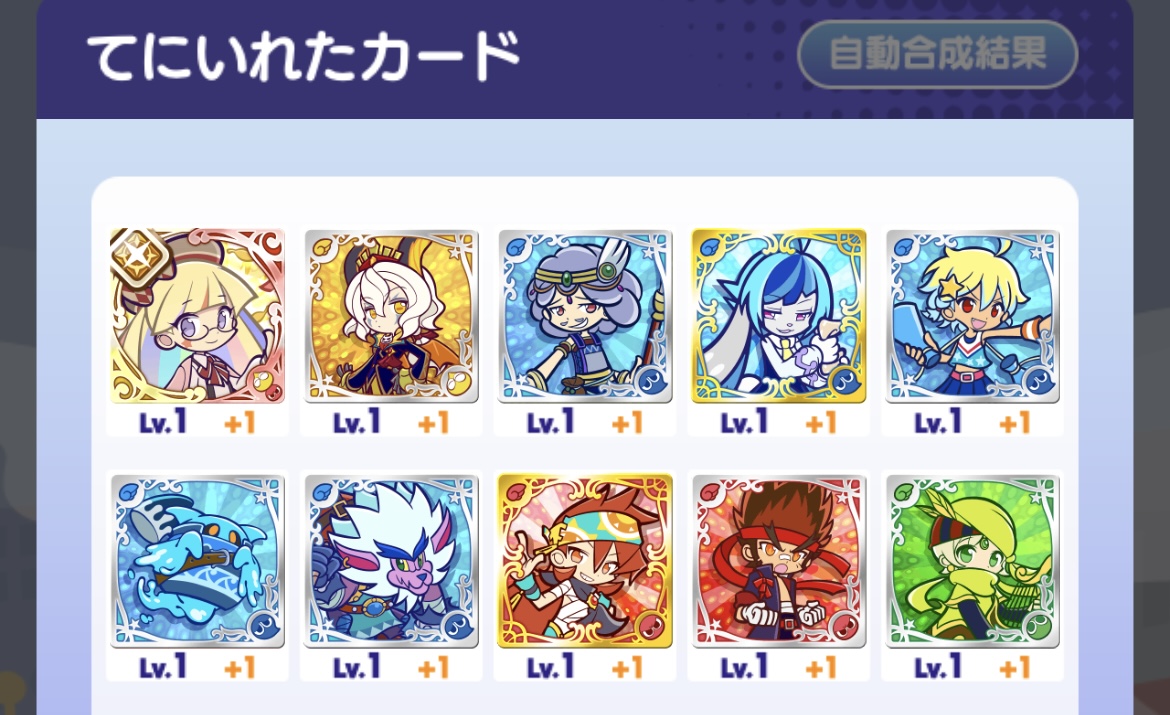Click the blue puyo icon on slime card
The width and height of the screenshot is (1170, 715).
click(263, 627)
